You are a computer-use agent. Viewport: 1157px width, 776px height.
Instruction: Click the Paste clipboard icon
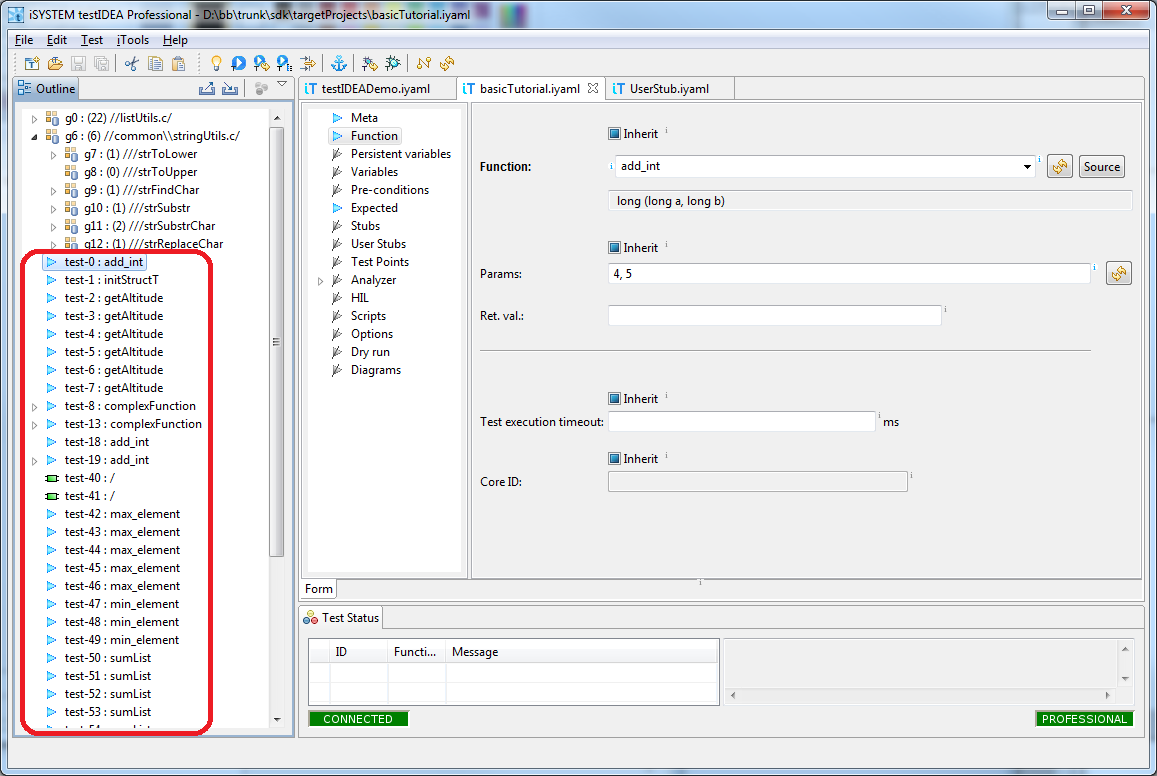coord(179,63)
